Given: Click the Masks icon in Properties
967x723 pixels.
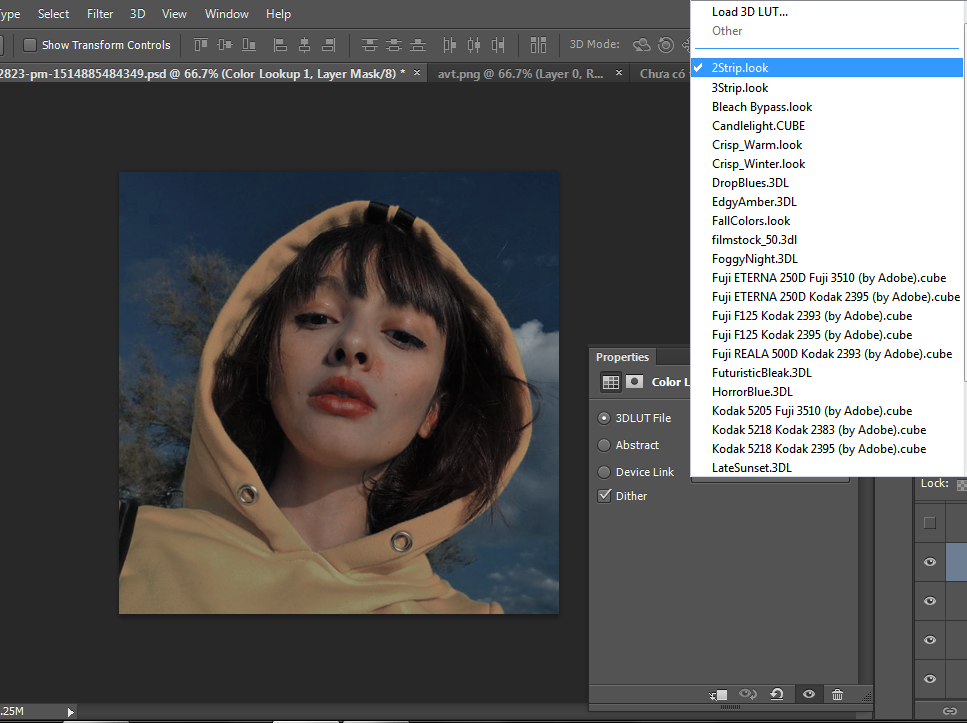Looking at the screenshot, I should coord(634,382).
